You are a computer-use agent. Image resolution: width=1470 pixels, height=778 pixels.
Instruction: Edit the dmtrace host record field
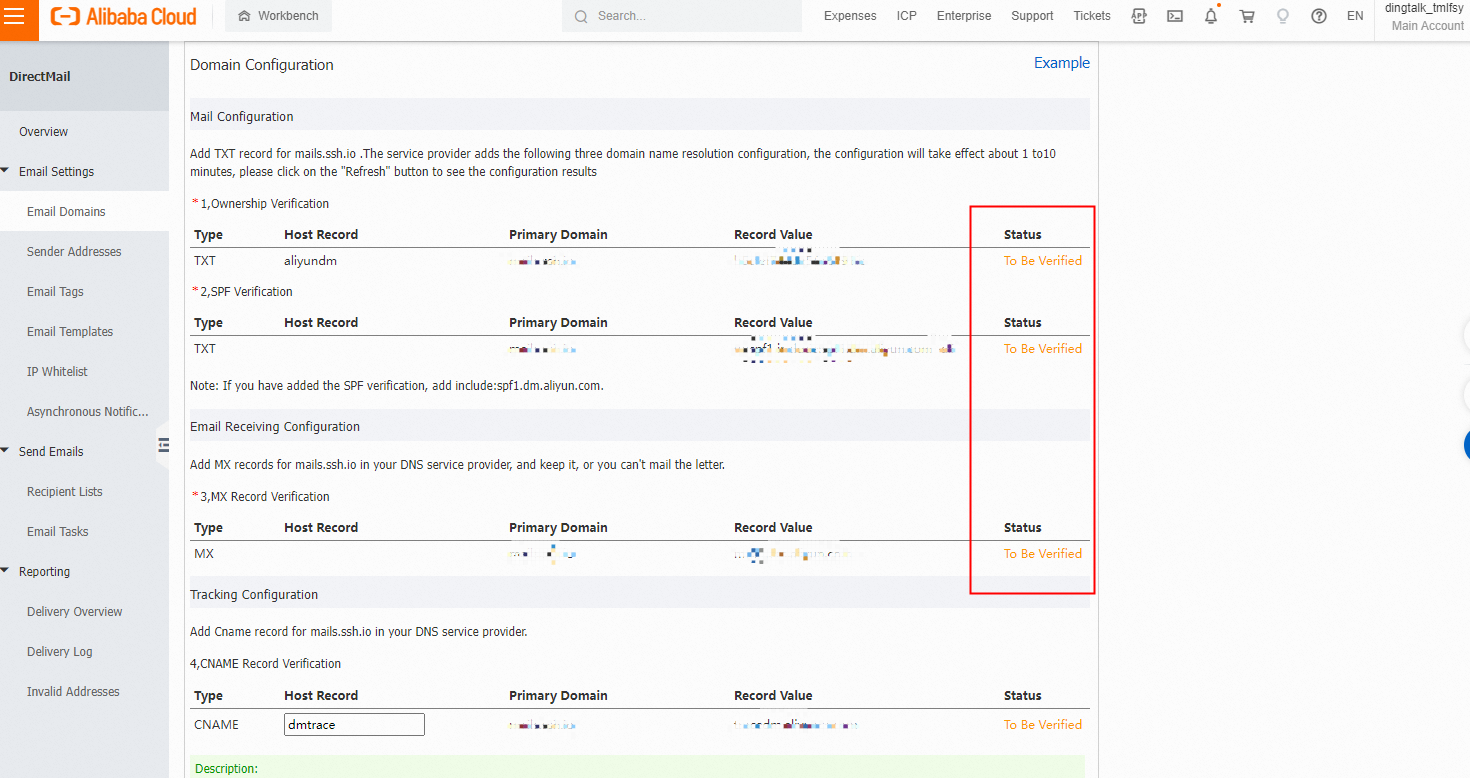tap(354, 724)
